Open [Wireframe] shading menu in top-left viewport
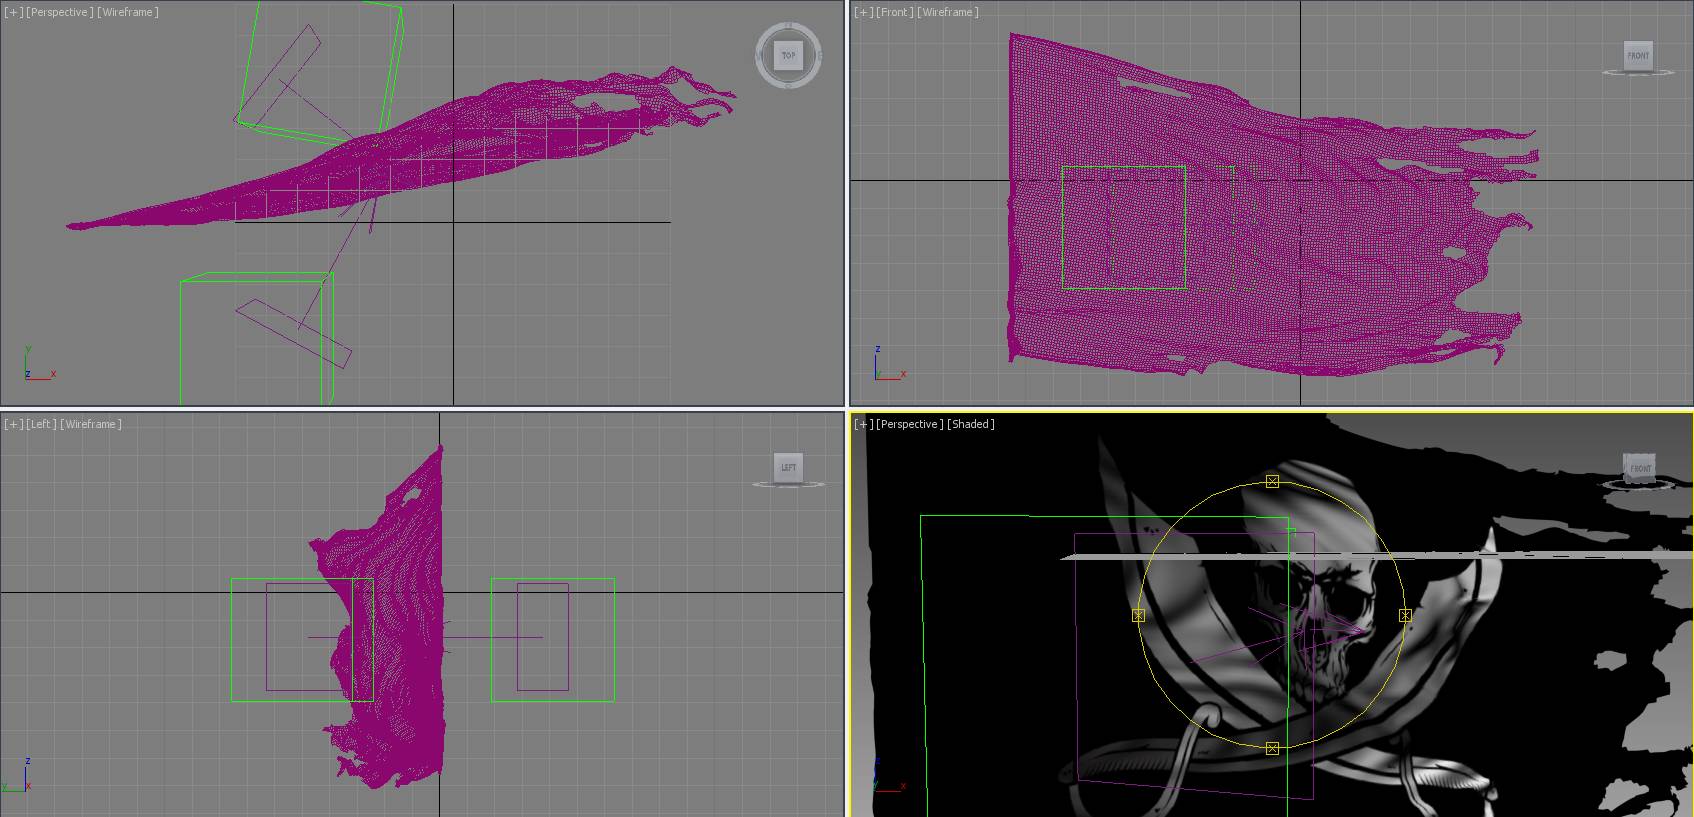The width and height of the screenshot is (1694, 817). [128, 12]
